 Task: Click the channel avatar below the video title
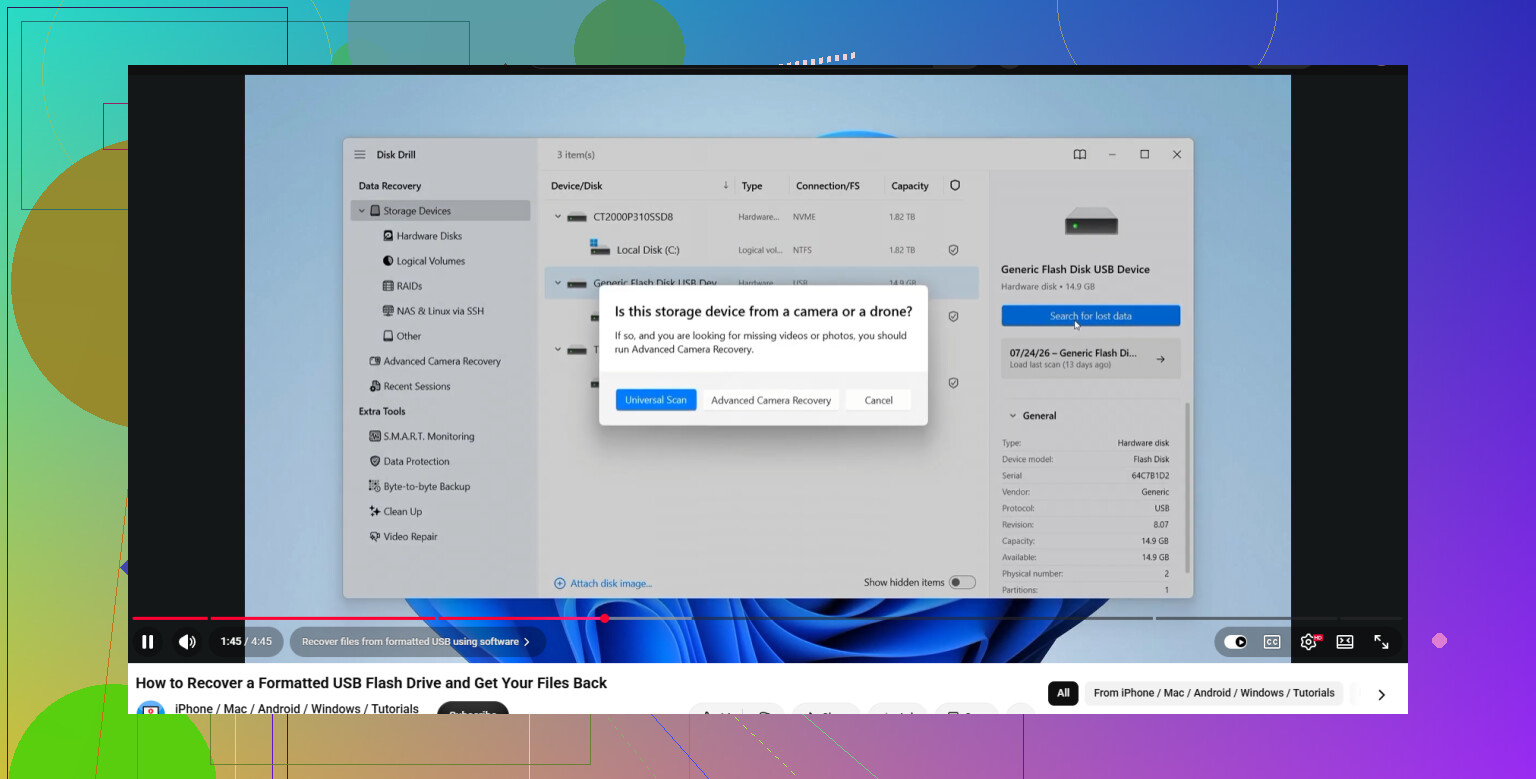pyautogui.click(x=151, y=708)
